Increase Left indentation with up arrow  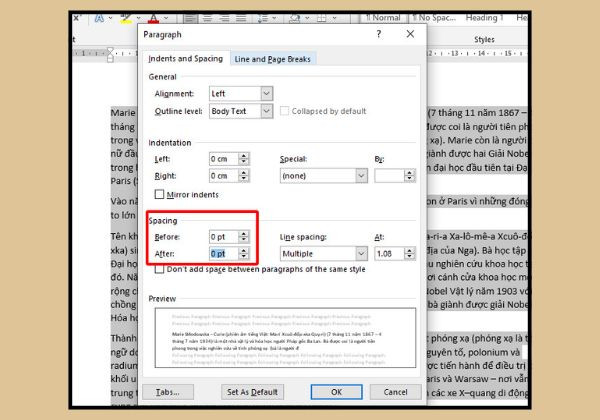point(244,156)
